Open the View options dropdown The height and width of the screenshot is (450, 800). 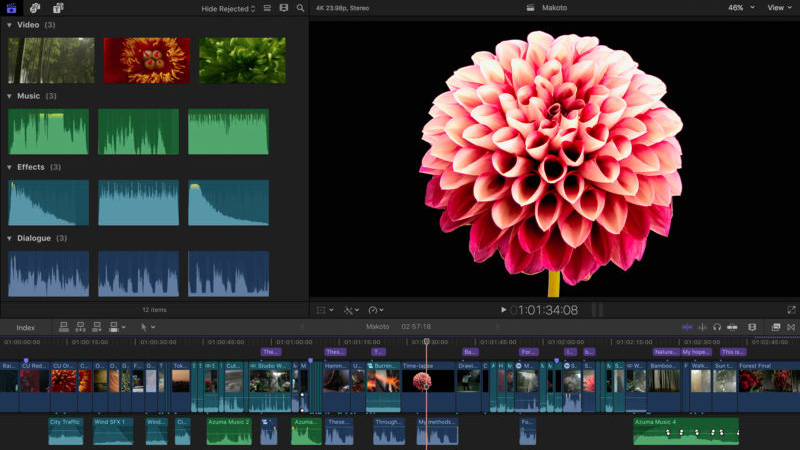(779, 8)
